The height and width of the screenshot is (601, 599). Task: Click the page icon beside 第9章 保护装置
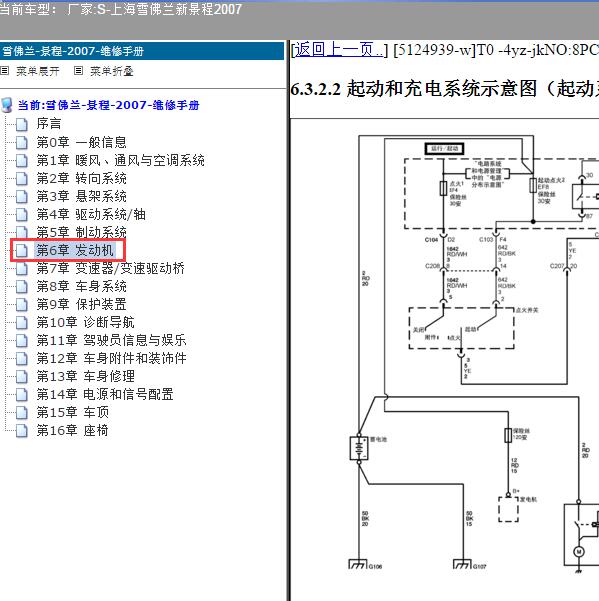pyautogui.click(x=22, y=304)
